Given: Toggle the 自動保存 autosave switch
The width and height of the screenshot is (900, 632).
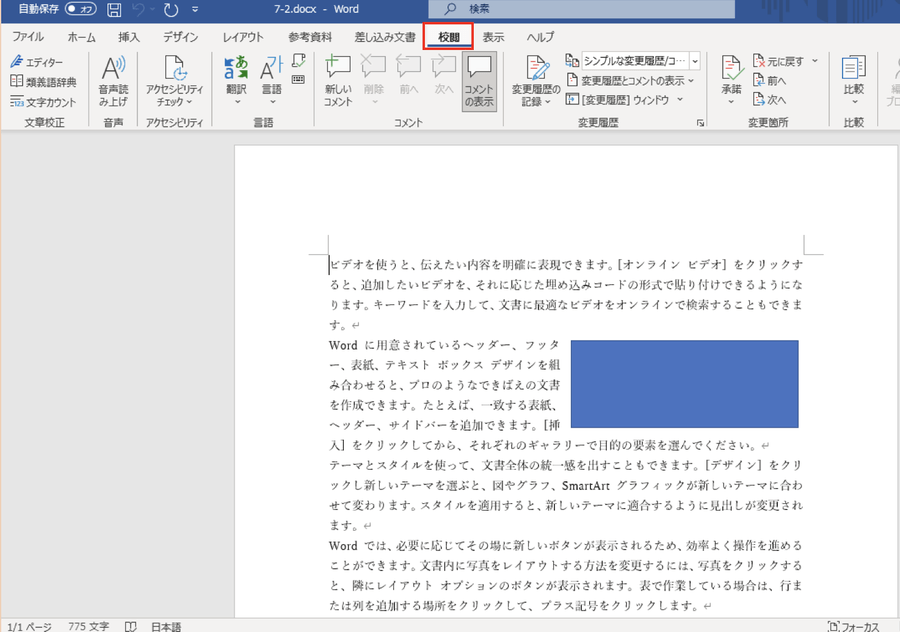Looking at the screenshot, I should (81, 10).
